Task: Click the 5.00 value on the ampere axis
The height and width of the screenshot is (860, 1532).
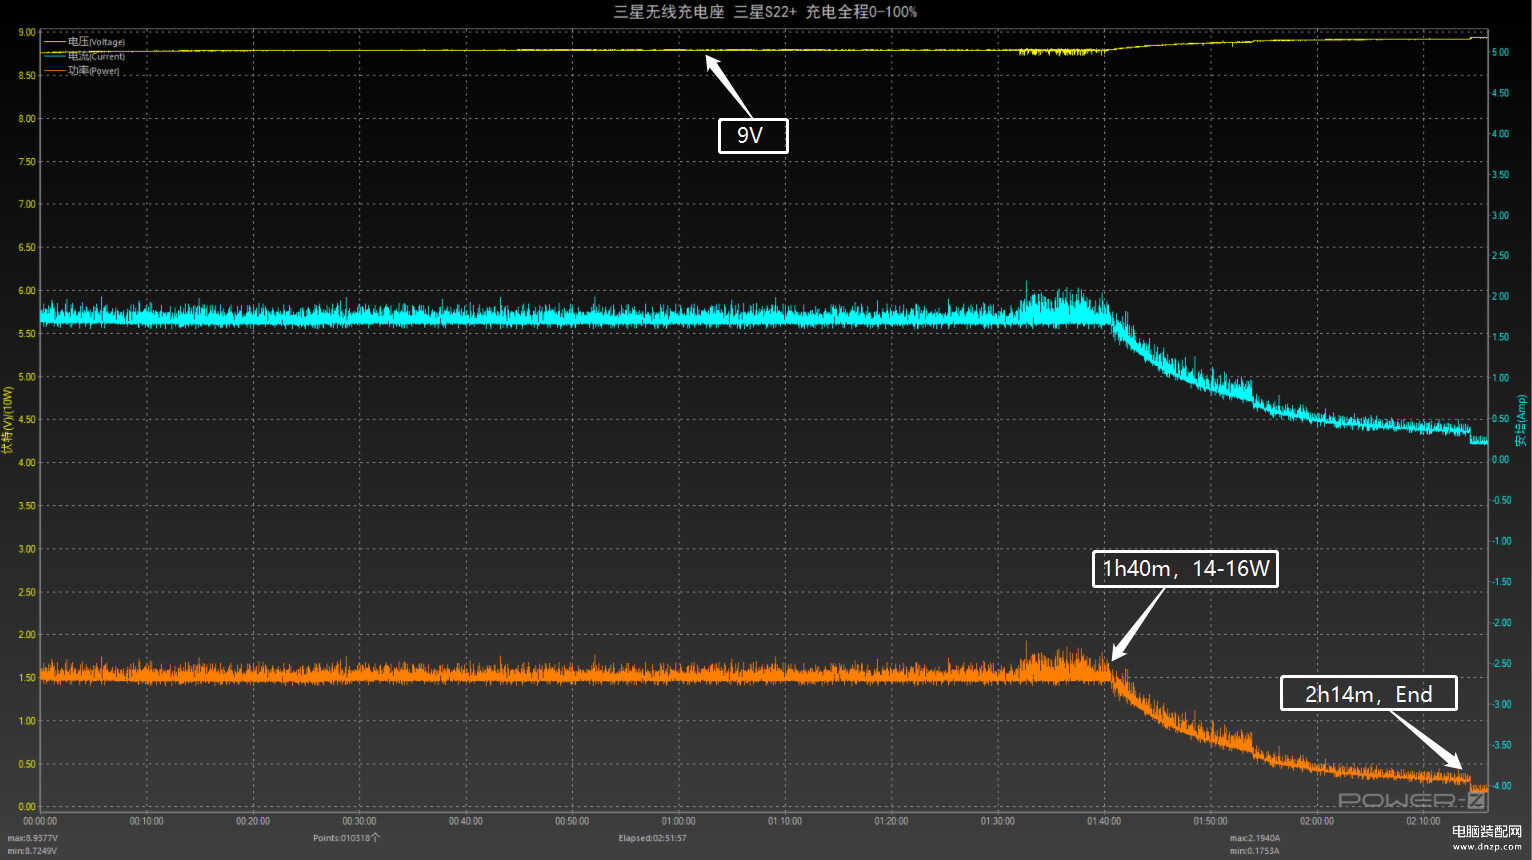Action: point(1500,52)
